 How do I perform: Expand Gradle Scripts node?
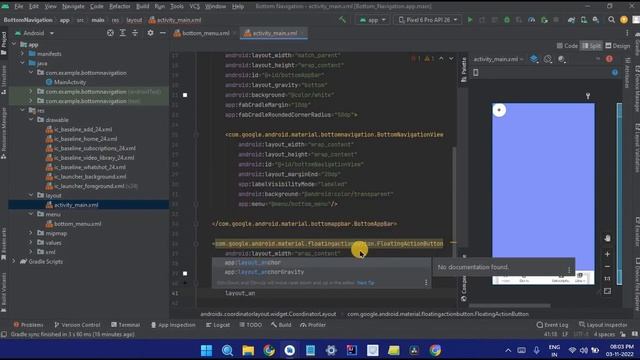coord(14,261)
